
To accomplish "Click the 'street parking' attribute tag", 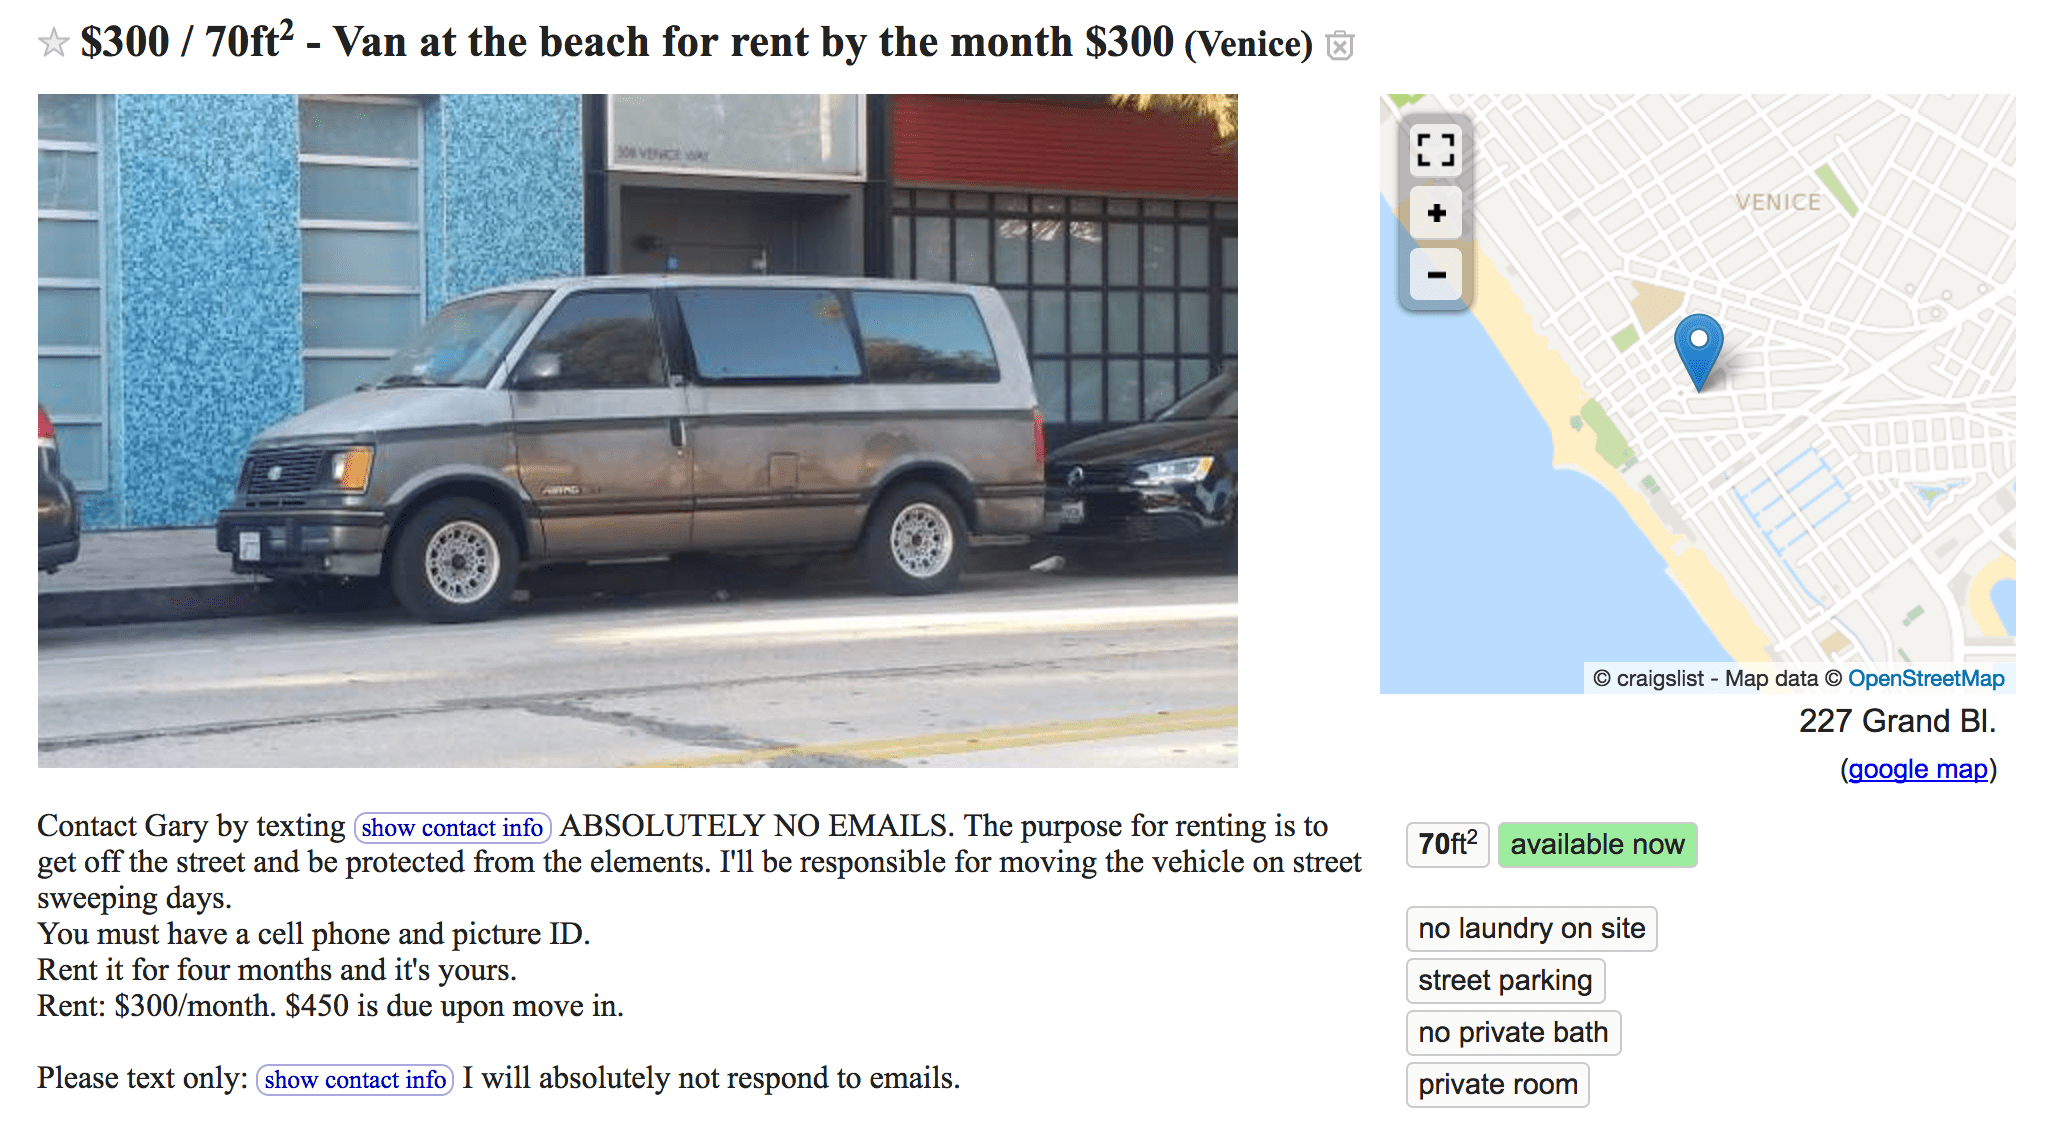I will click(x=1504, y=981).
